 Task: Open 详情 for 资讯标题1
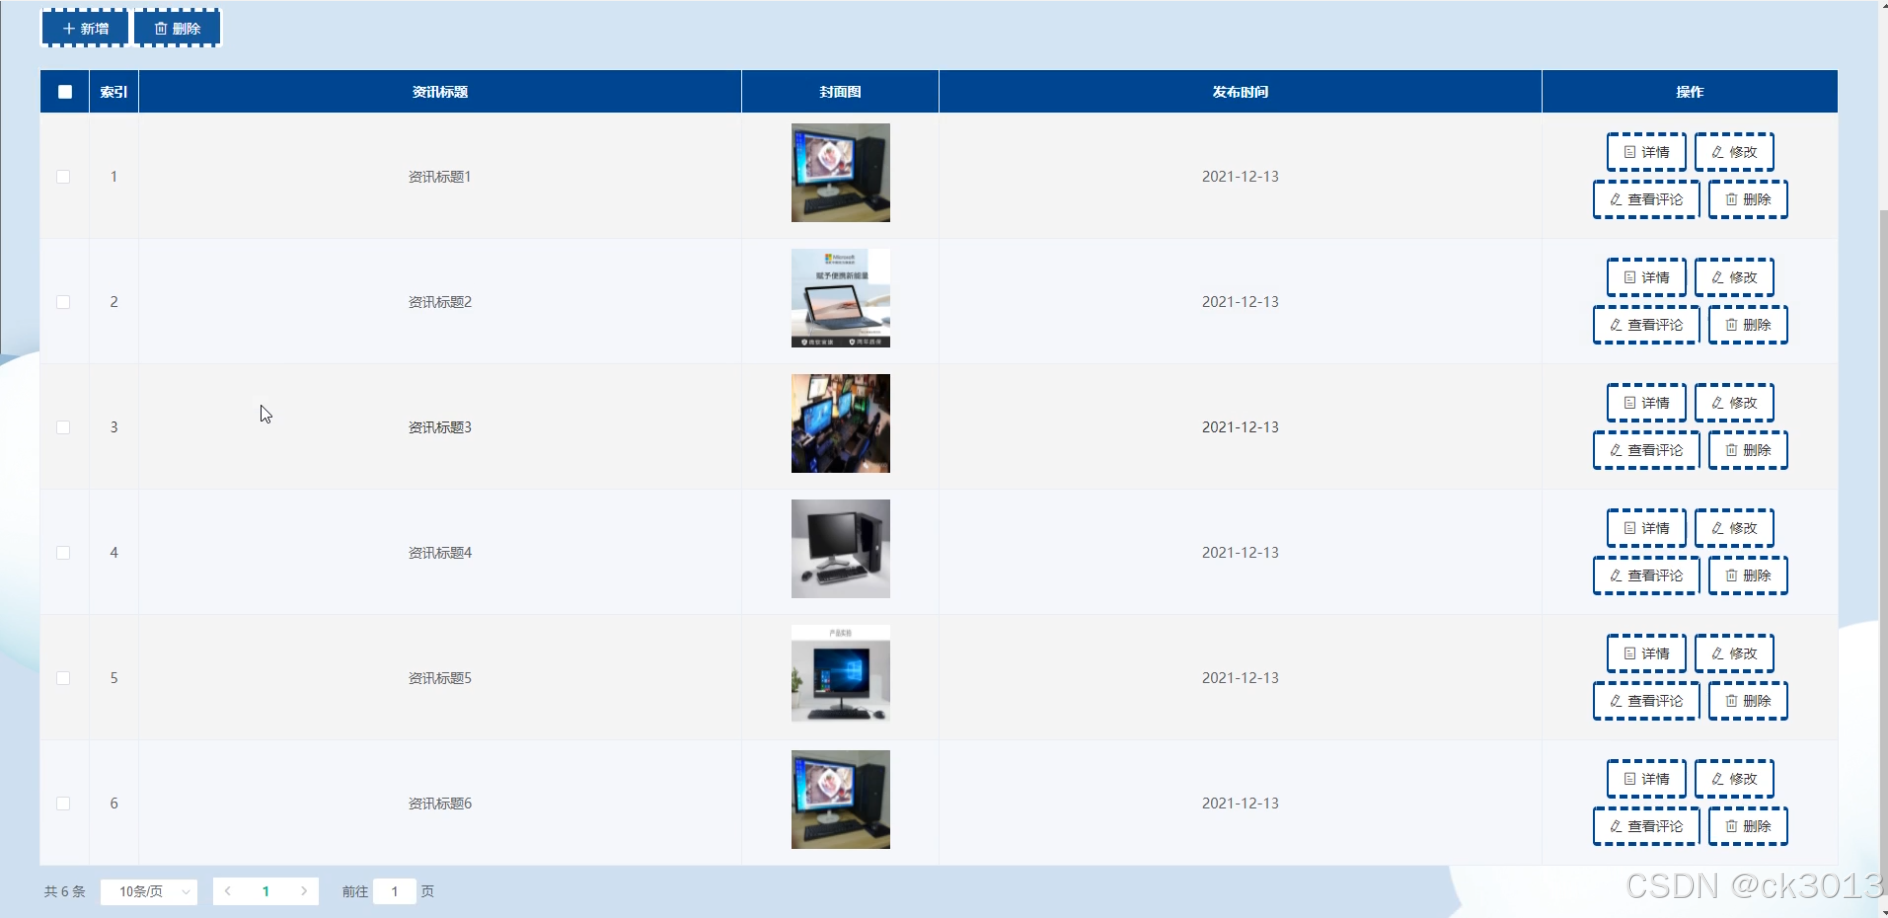tap(1646, 152)
